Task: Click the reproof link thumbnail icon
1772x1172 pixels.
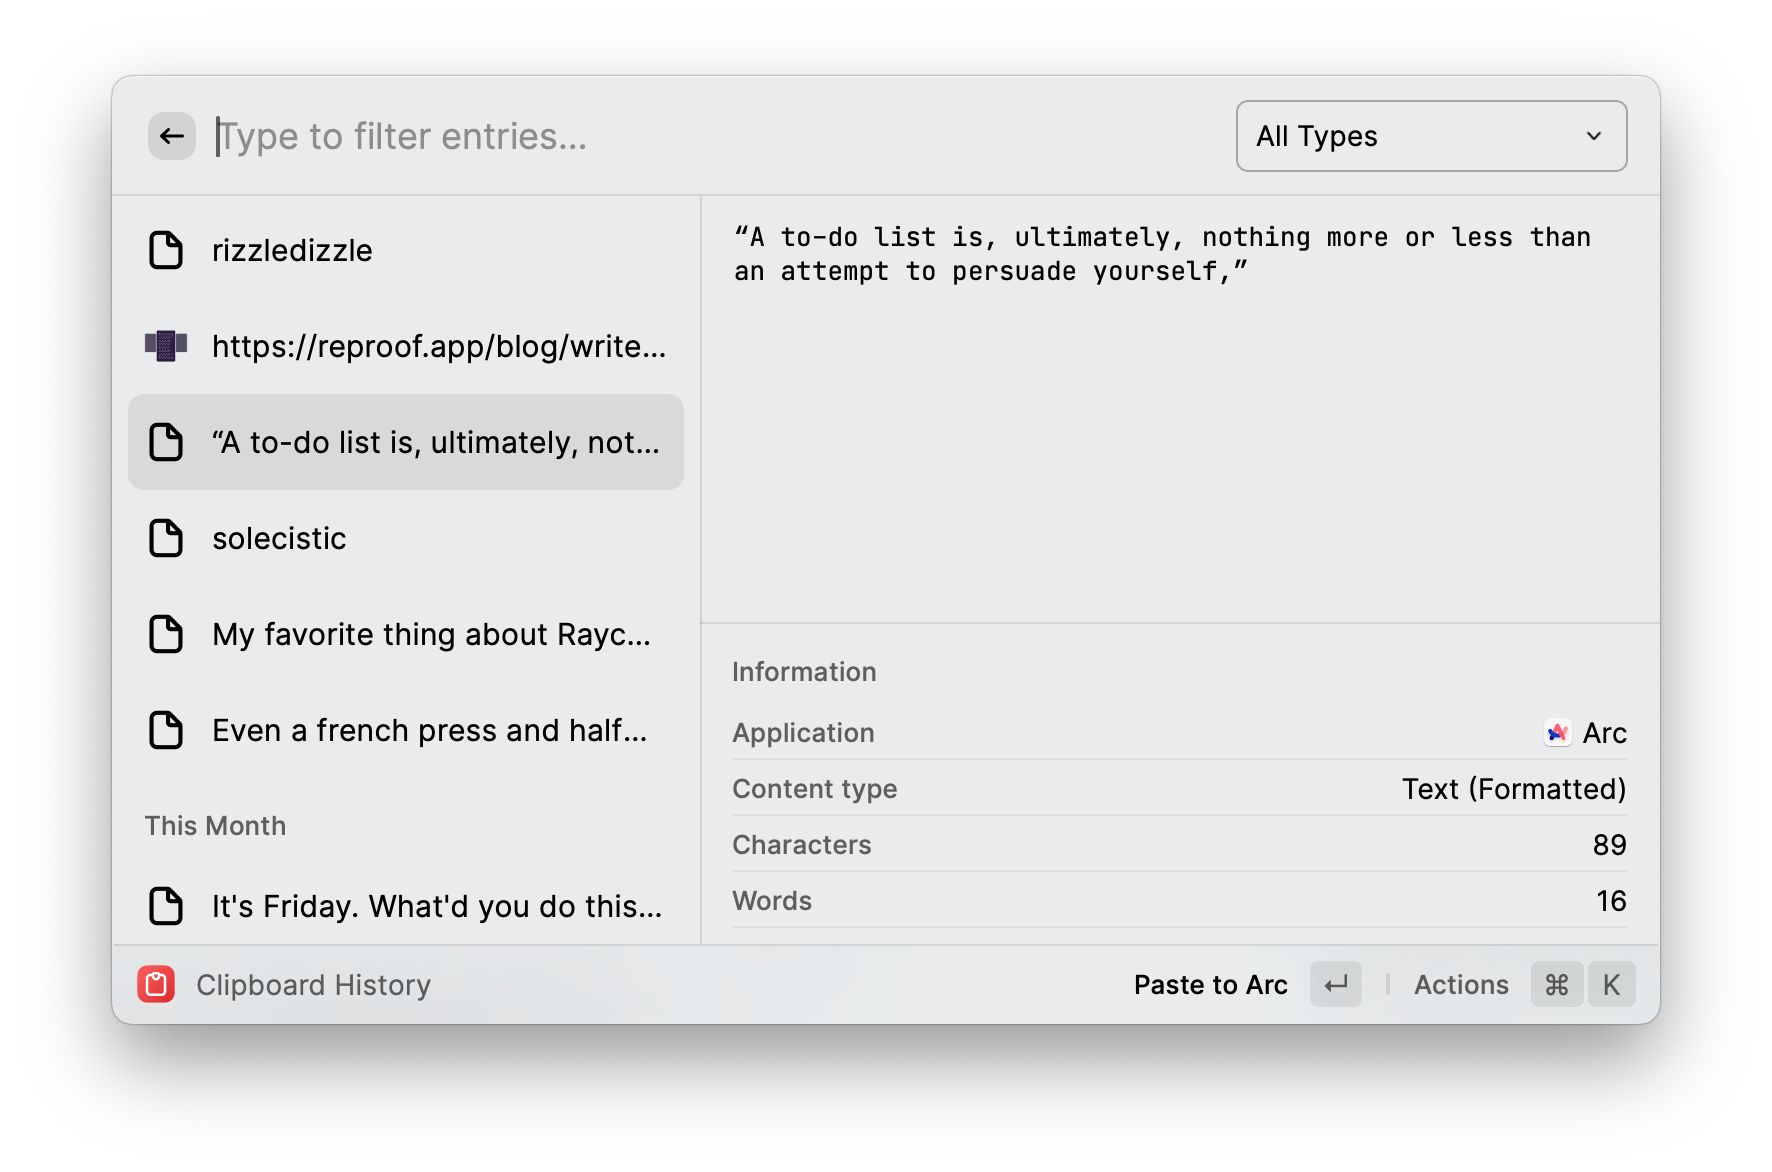Action: pos(166,346)
